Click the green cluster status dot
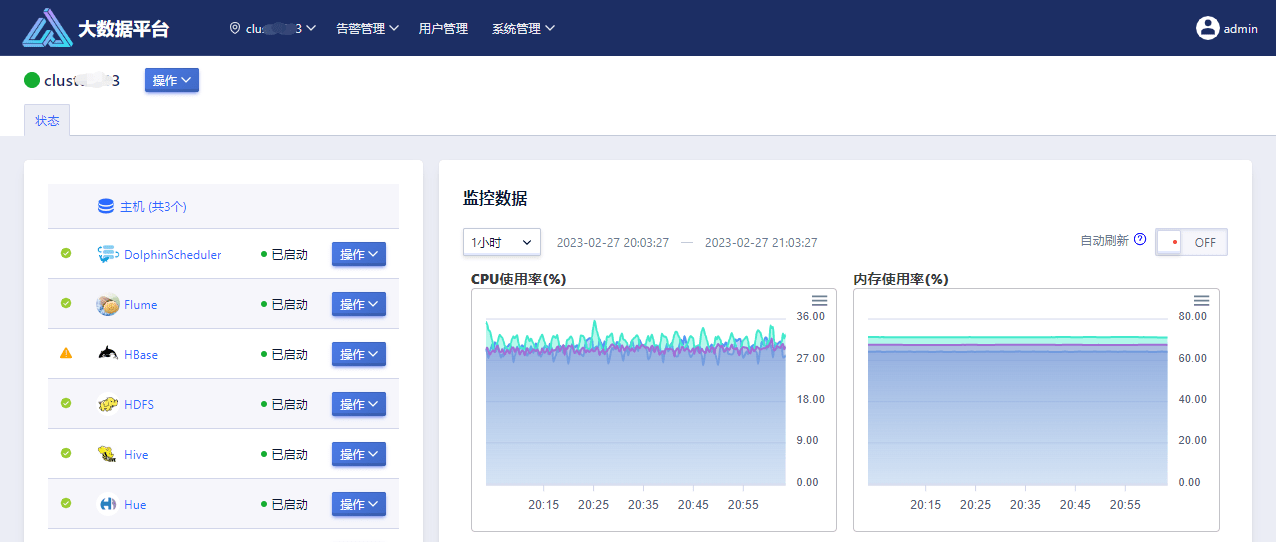The height and width of the screenshot is (542, 1276). click(x=32, y=80)
